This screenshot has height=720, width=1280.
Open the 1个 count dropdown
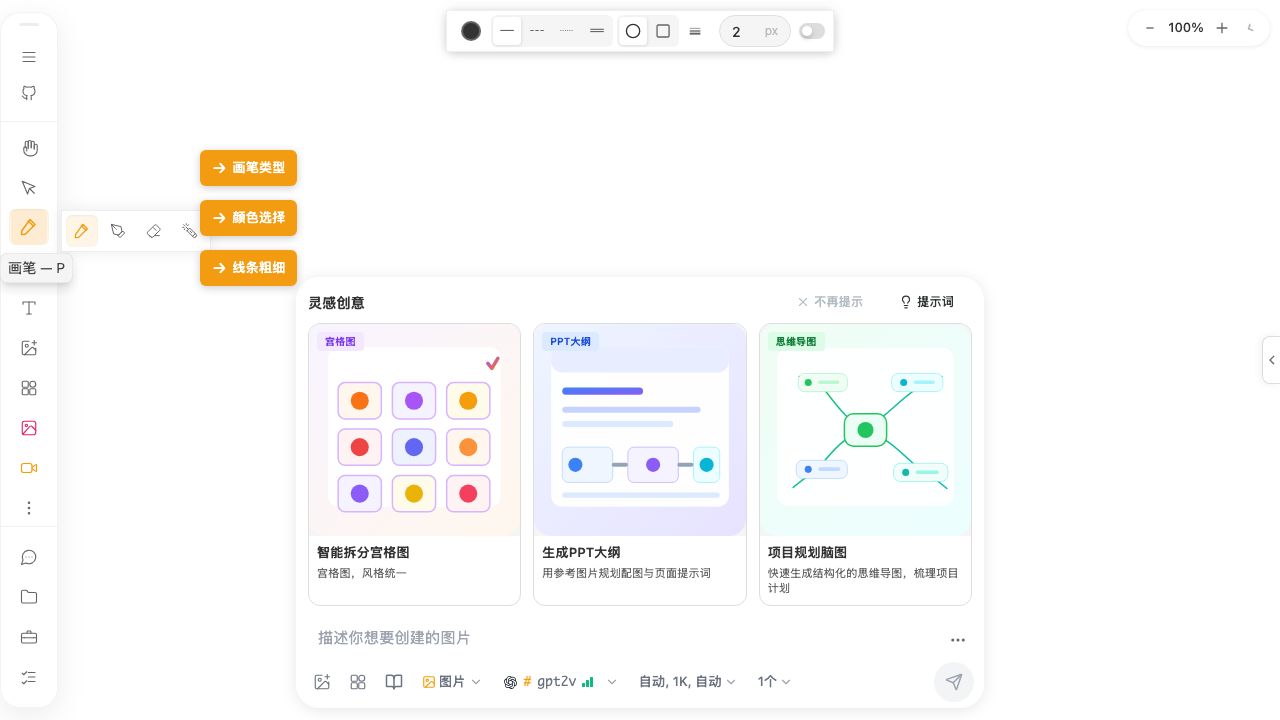(x=774, y=682)
